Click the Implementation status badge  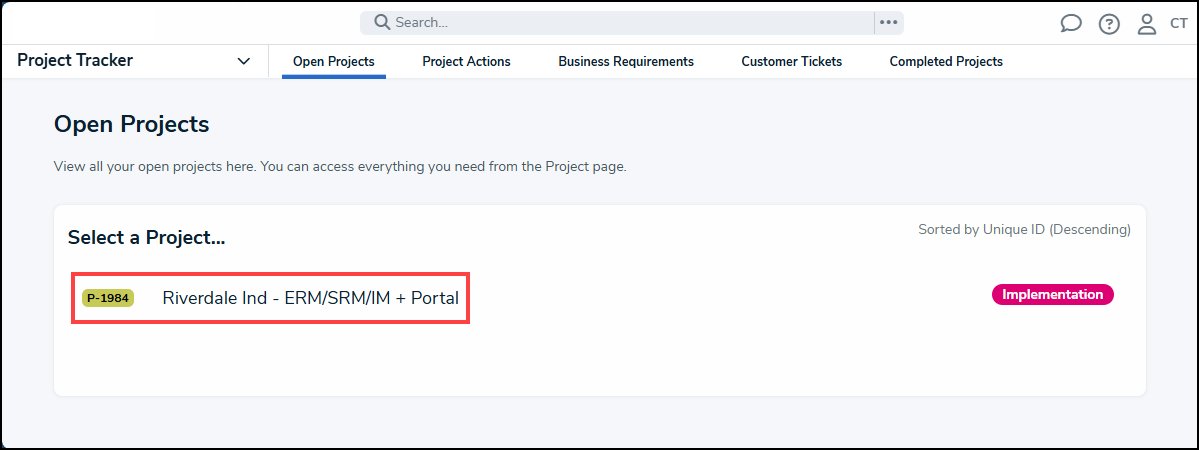[x=1052, y=295]
